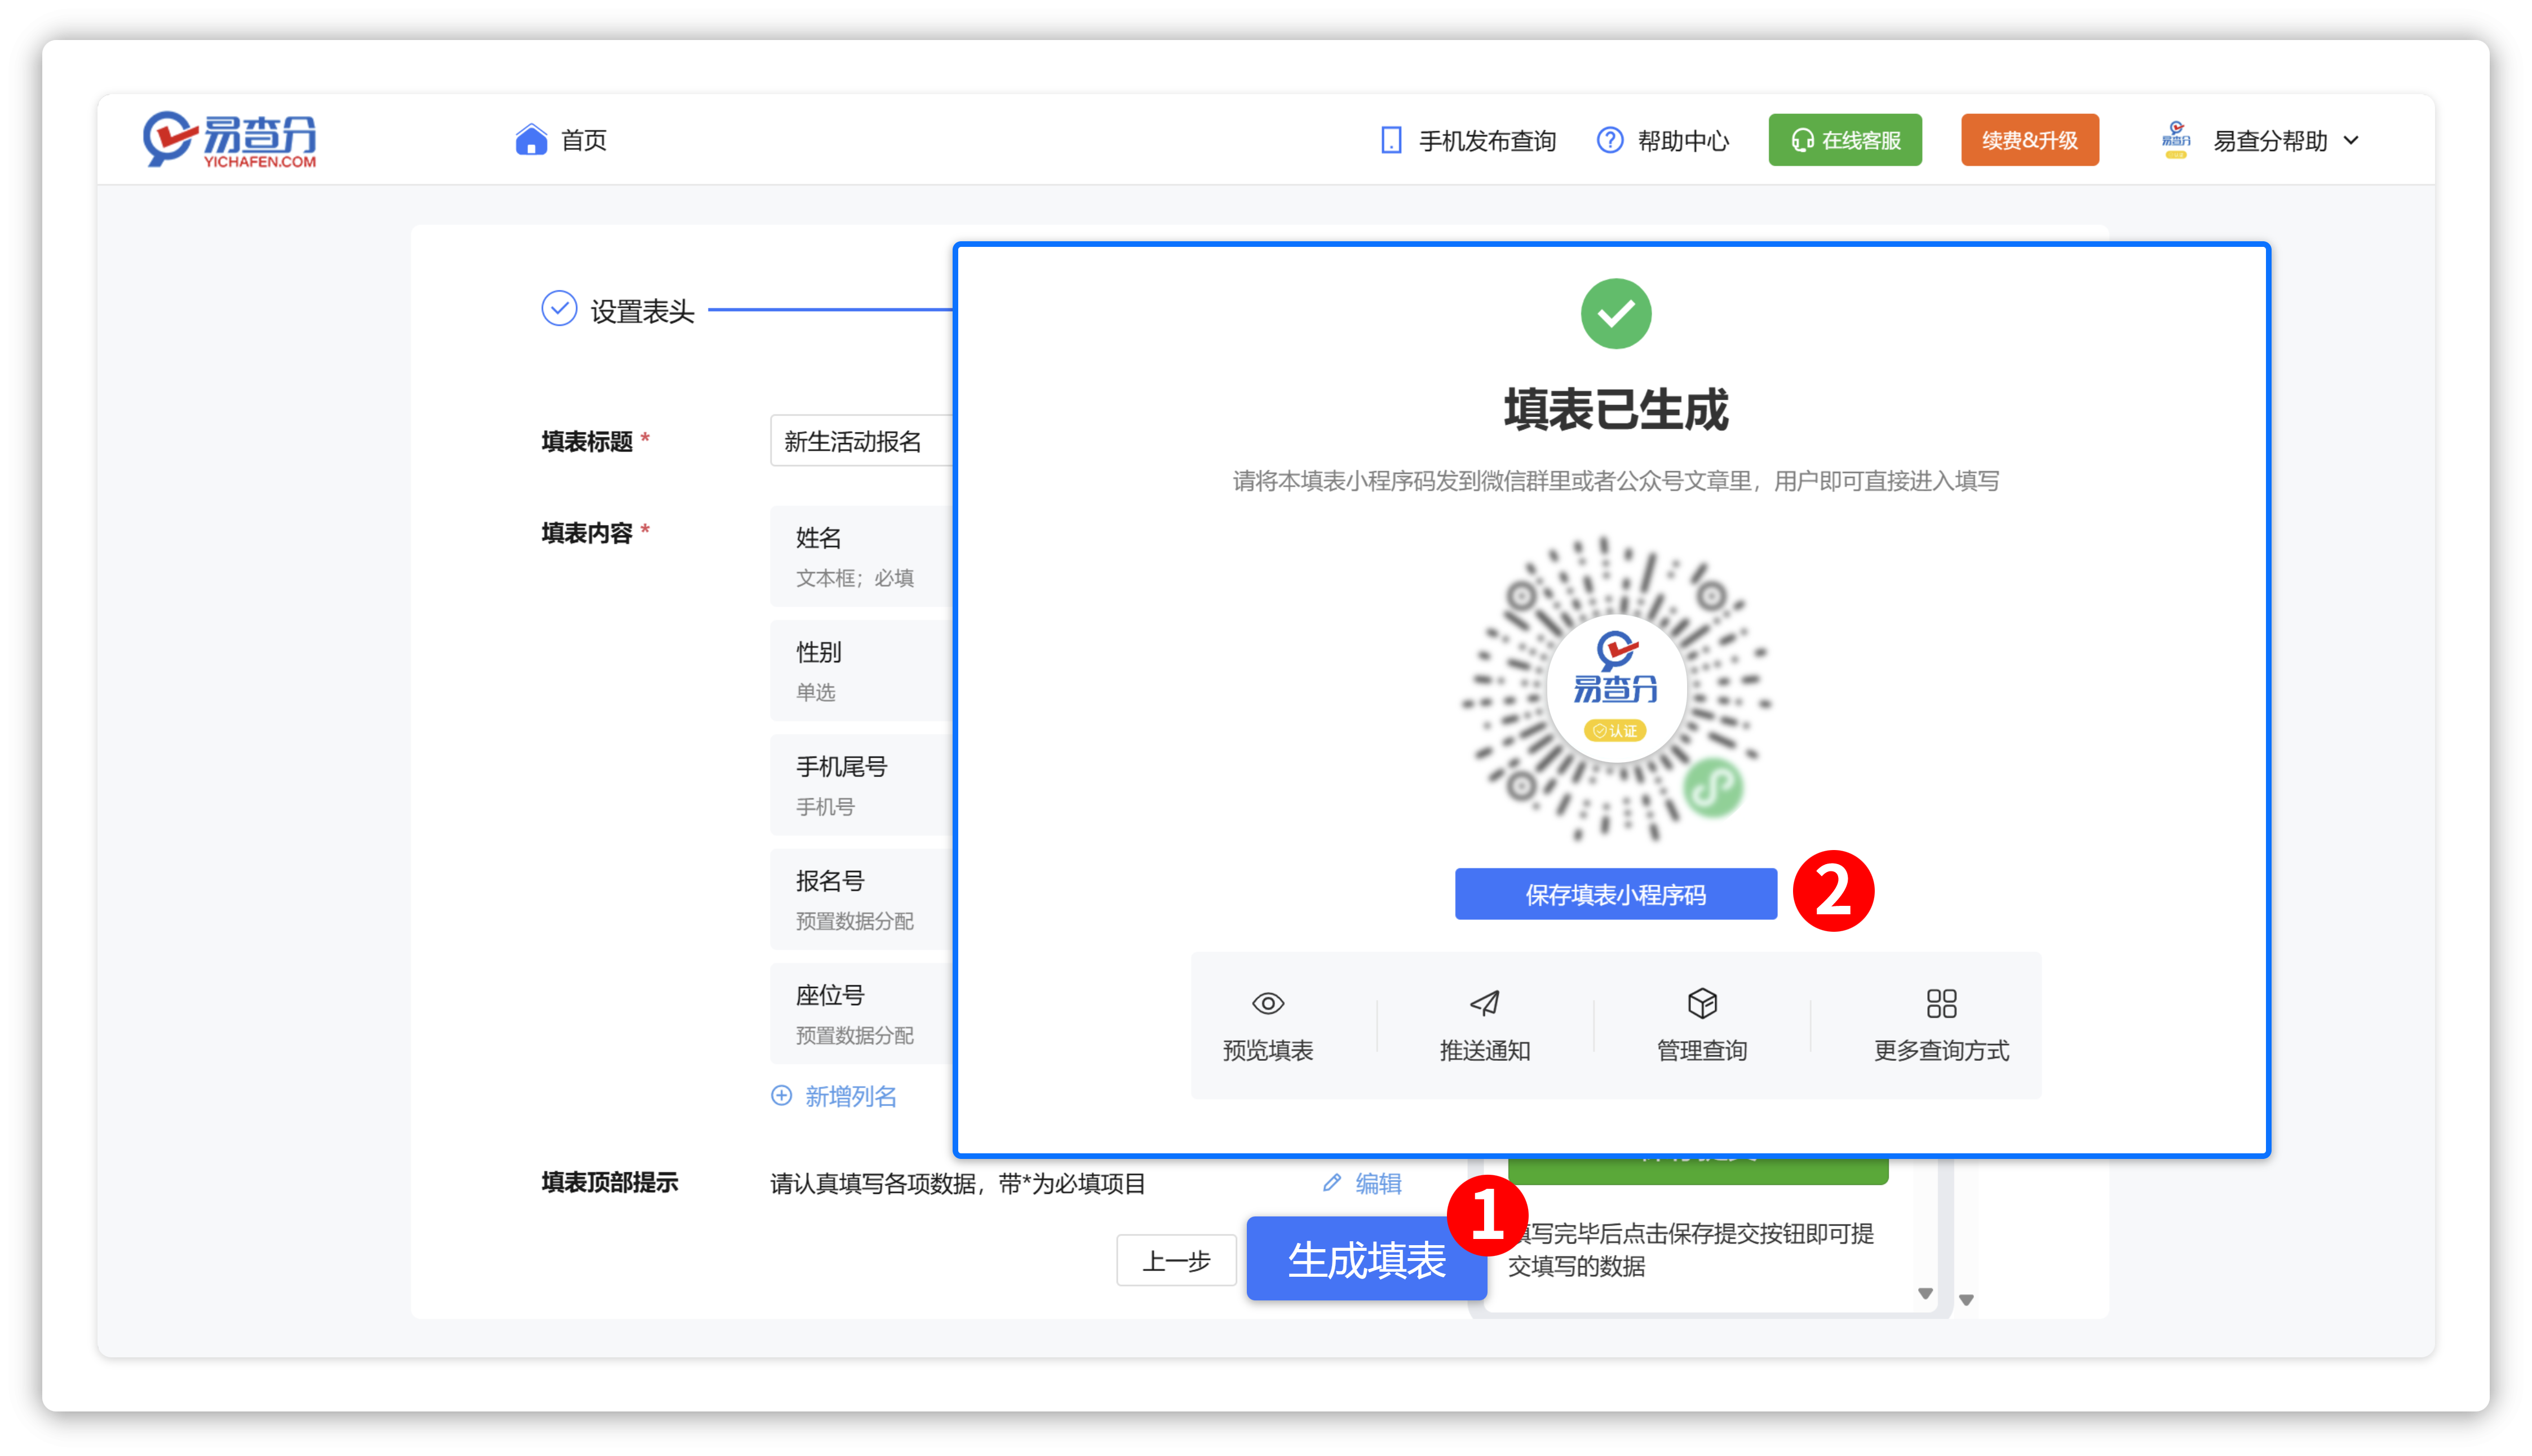Select the 座位号 field row
Screen dimensions: 2532x1456
pyautogui.click(x=861, y=1013)
